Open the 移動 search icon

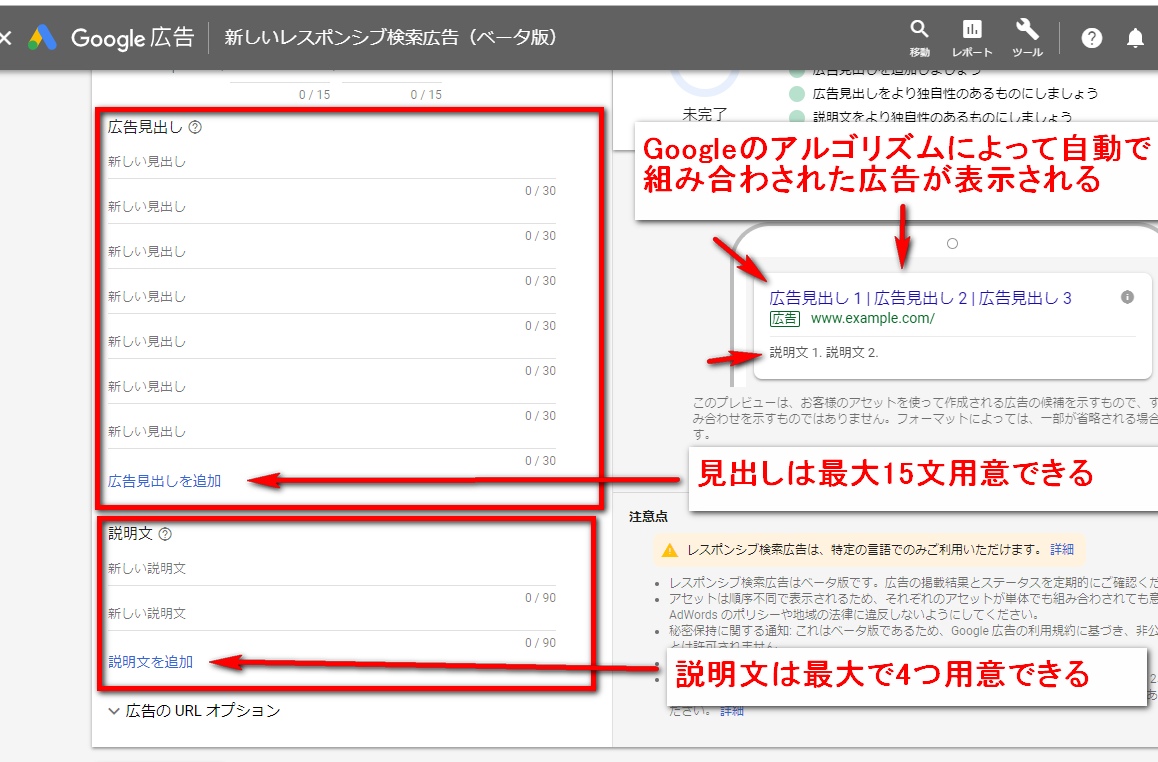tap(919, 37)
